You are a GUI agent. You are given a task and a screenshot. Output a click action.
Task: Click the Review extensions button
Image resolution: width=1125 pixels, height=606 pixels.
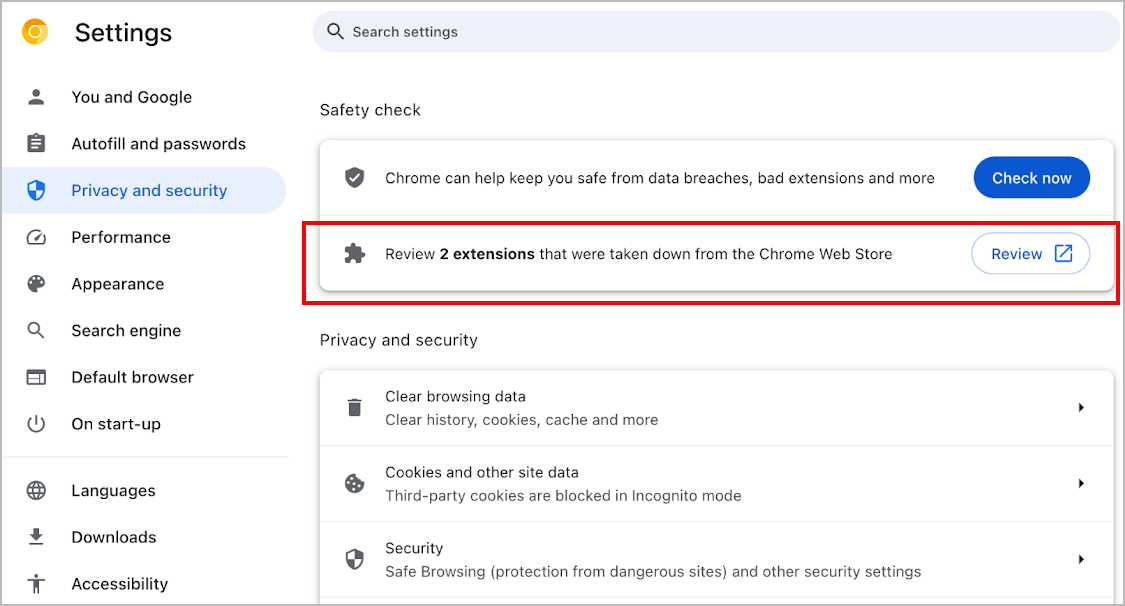coord(1030,254)
